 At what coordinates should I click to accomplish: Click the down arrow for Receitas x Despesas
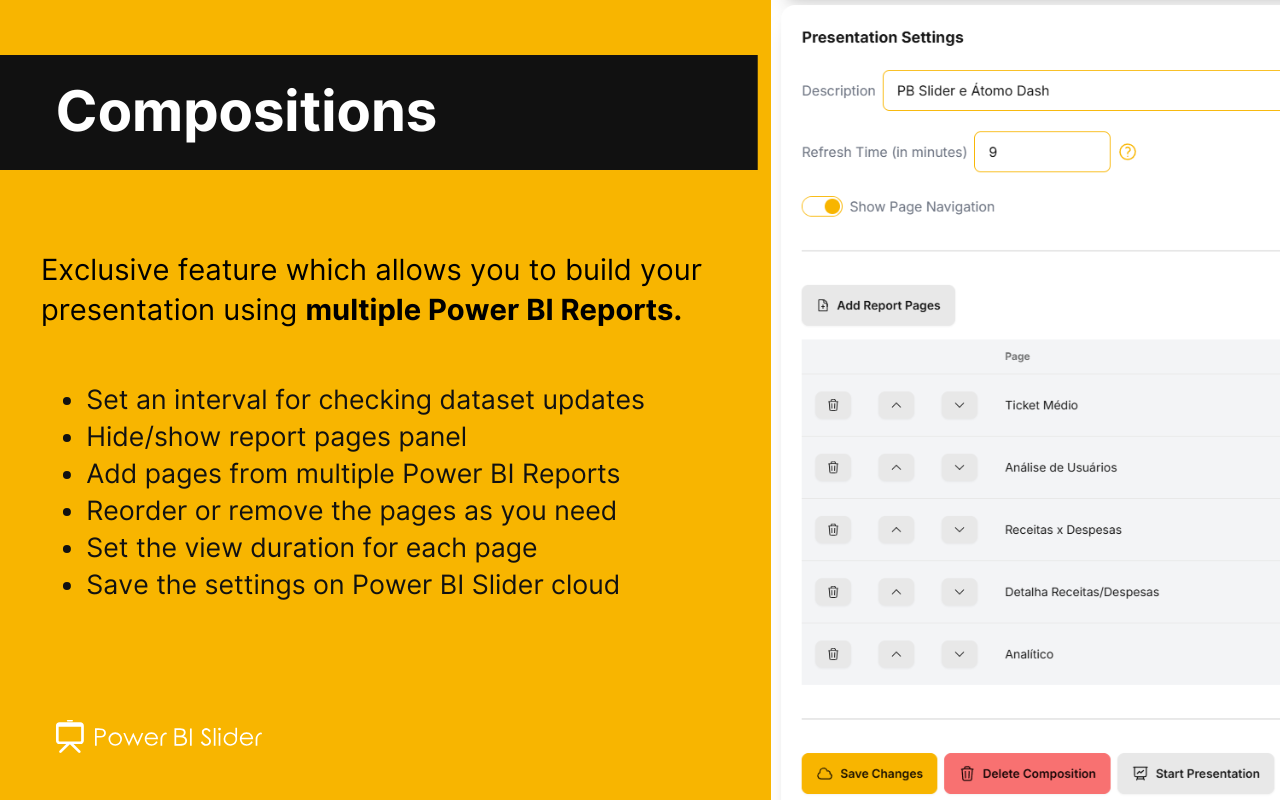959,529
